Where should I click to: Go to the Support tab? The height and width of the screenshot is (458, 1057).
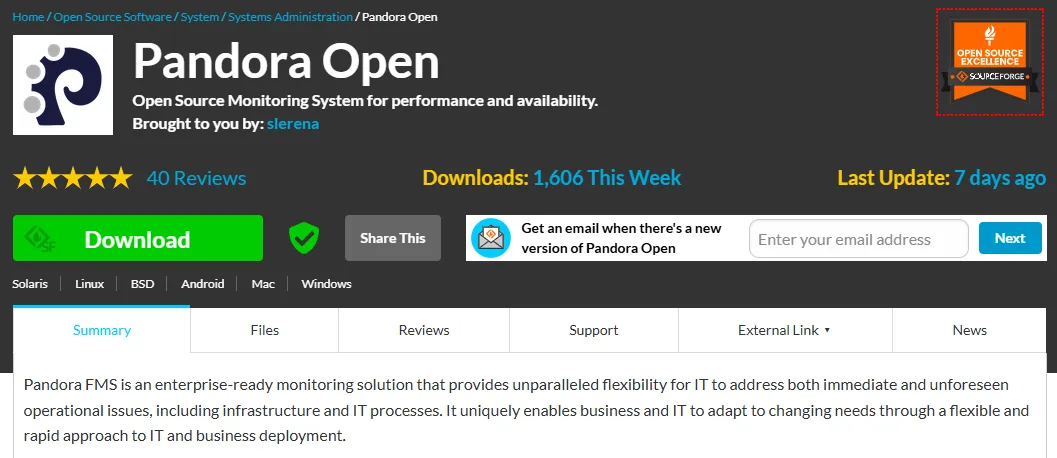[594, 330]
